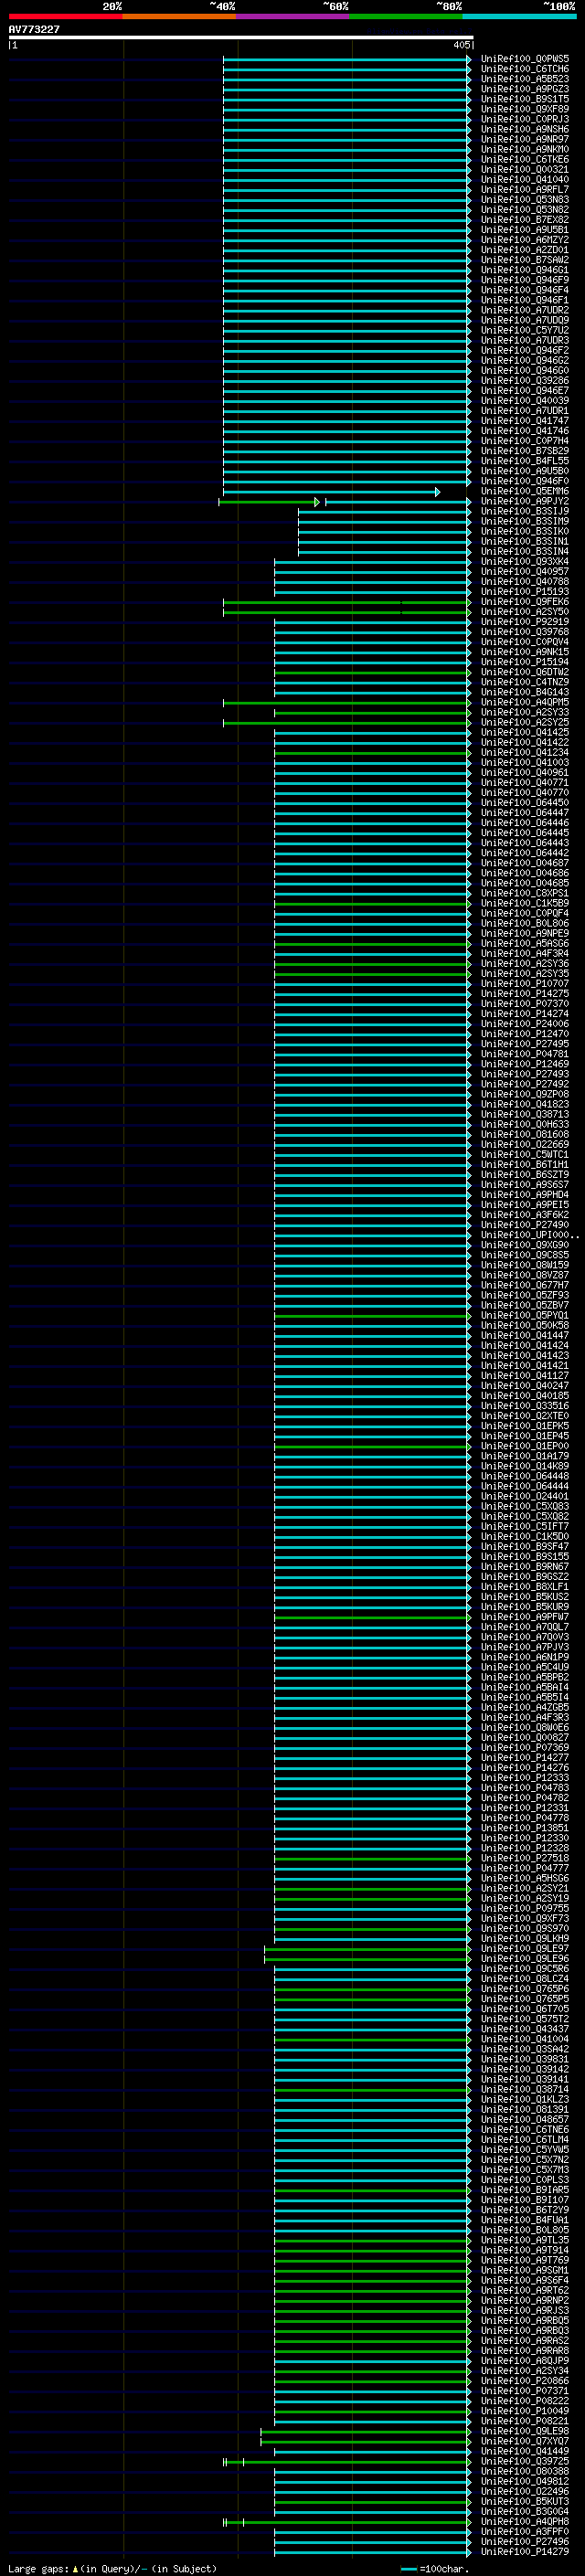
Task: Select the label UniRef100_P27496
Action: click(x=525, y=2541)
